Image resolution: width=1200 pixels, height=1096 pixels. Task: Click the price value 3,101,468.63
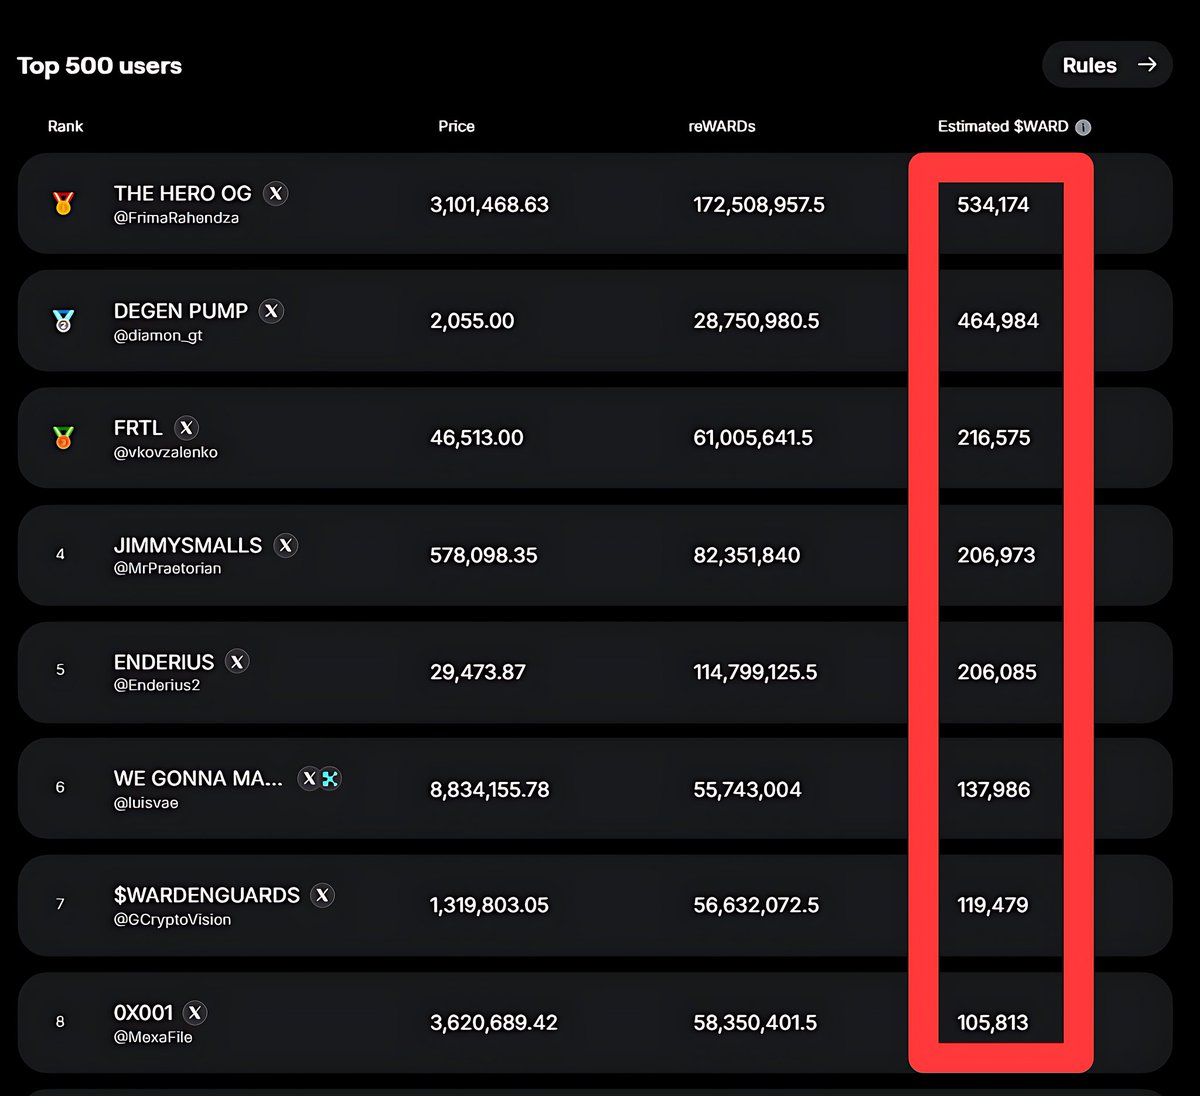(489, 205)
